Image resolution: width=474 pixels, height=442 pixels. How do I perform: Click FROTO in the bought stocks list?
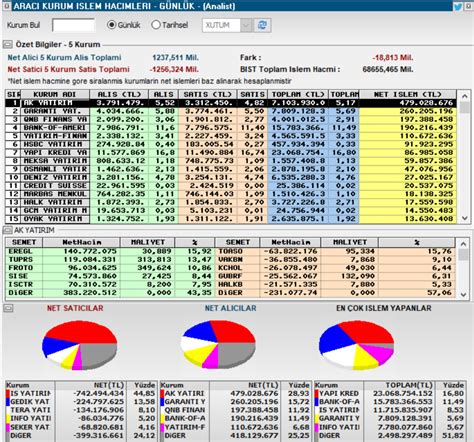21,268
